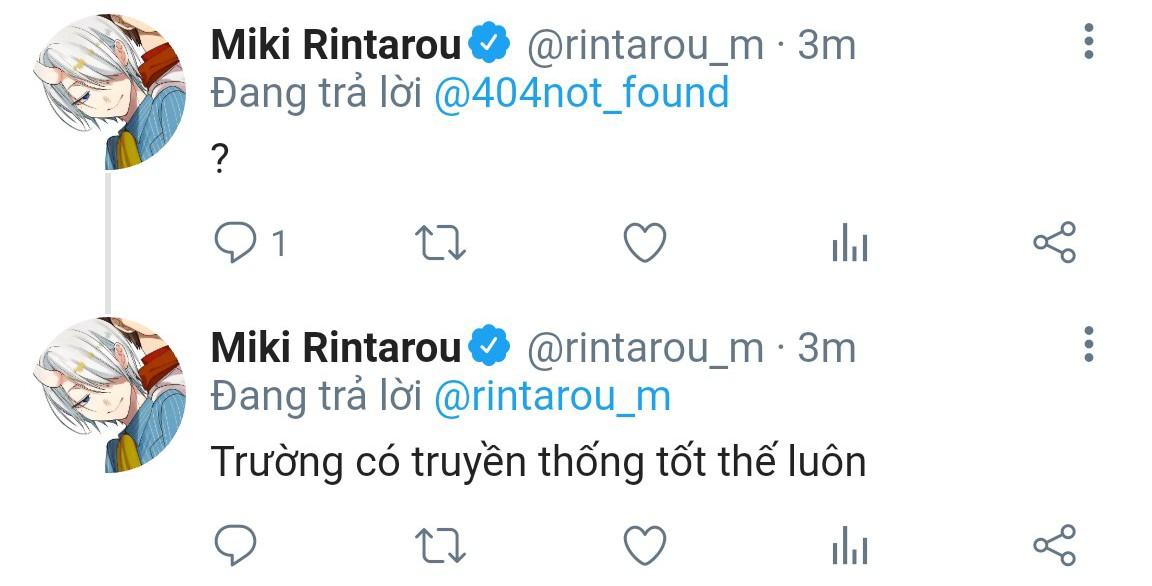The width and height of the screenshot is (1152, 586).
Task: Open Miki Rintarou name on first tweet
Action: (x=335, y=44)
